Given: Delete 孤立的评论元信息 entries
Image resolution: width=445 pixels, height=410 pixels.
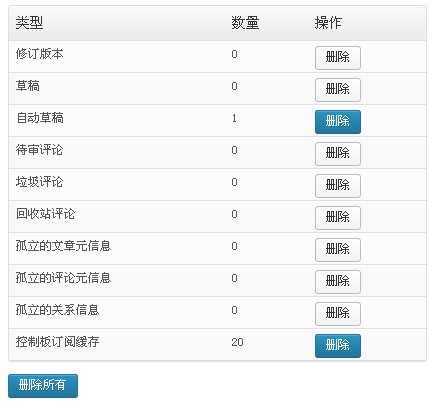Looking at the screenshot, I should 338,282.
